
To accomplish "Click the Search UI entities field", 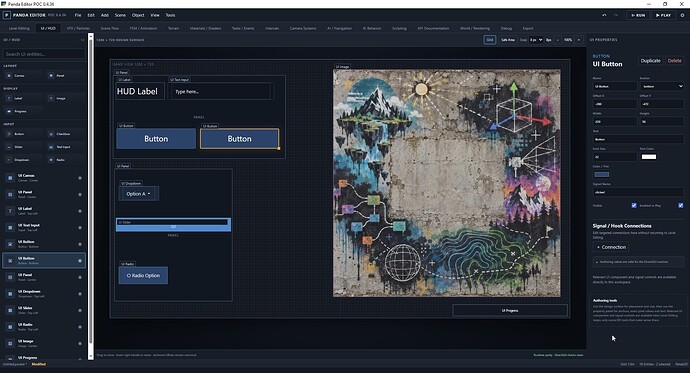I will click(x=44, y=54).
